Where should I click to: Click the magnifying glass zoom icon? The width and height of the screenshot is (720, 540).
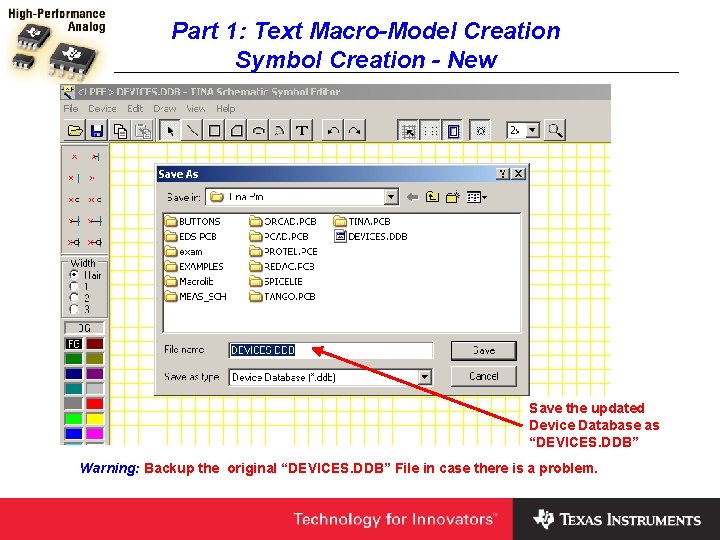555,131
